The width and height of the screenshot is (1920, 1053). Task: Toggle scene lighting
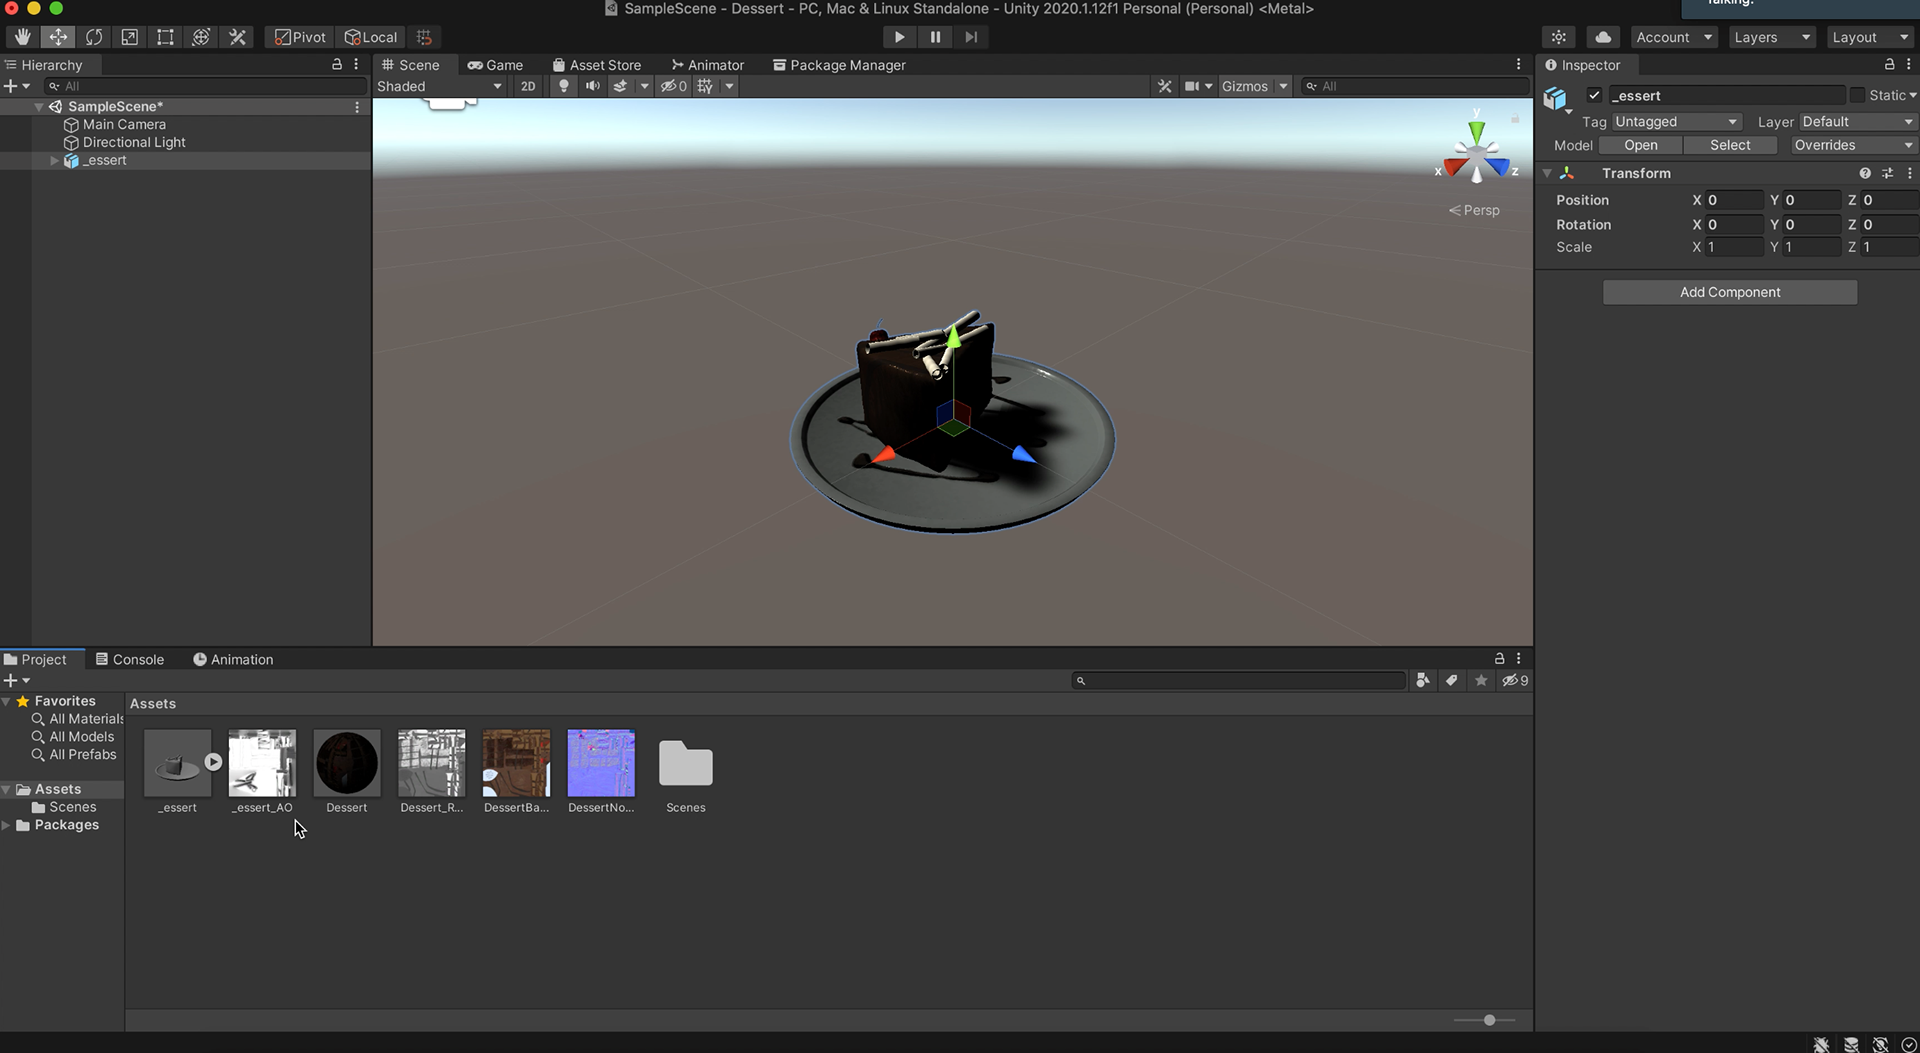coord(564,86)
